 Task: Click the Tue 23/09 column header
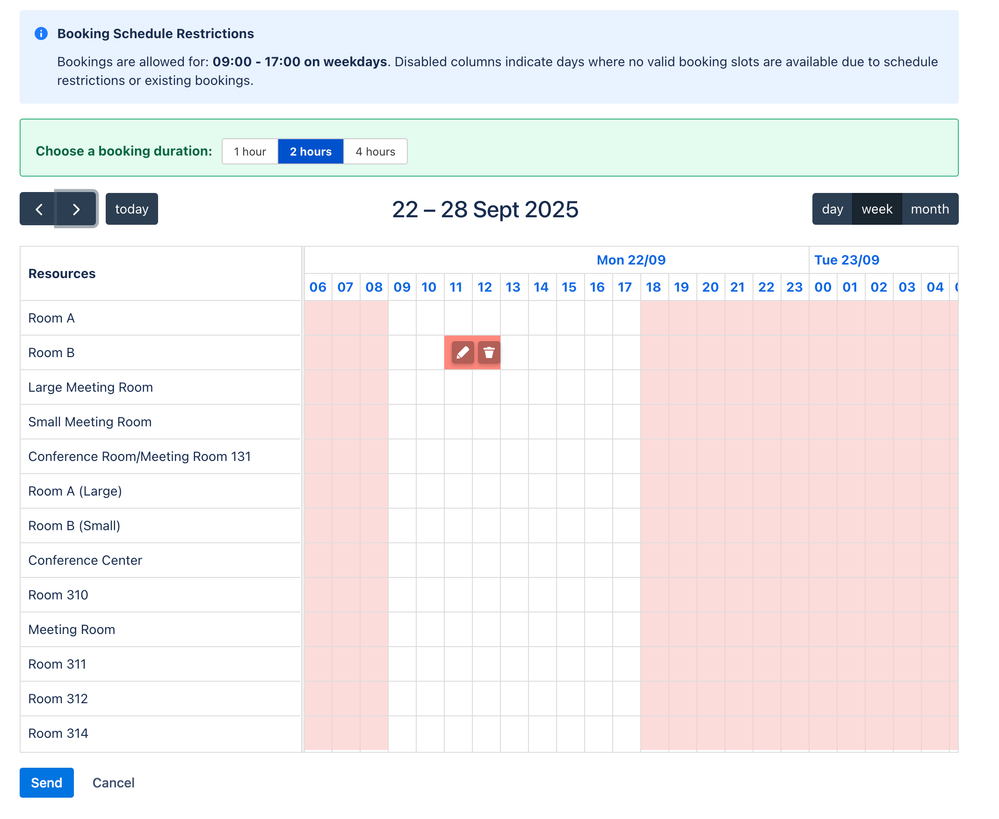[x=847, y=260]
